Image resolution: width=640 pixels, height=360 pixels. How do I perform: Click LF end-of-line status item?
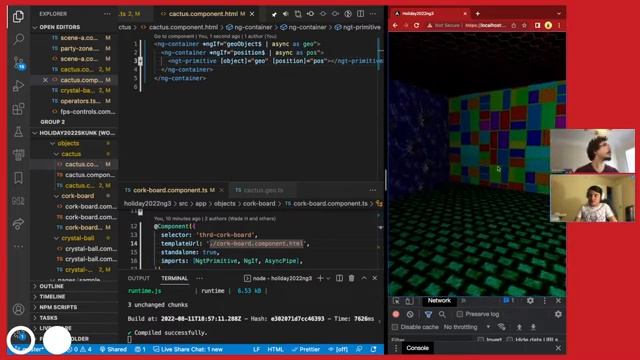[x=256, y=349]
